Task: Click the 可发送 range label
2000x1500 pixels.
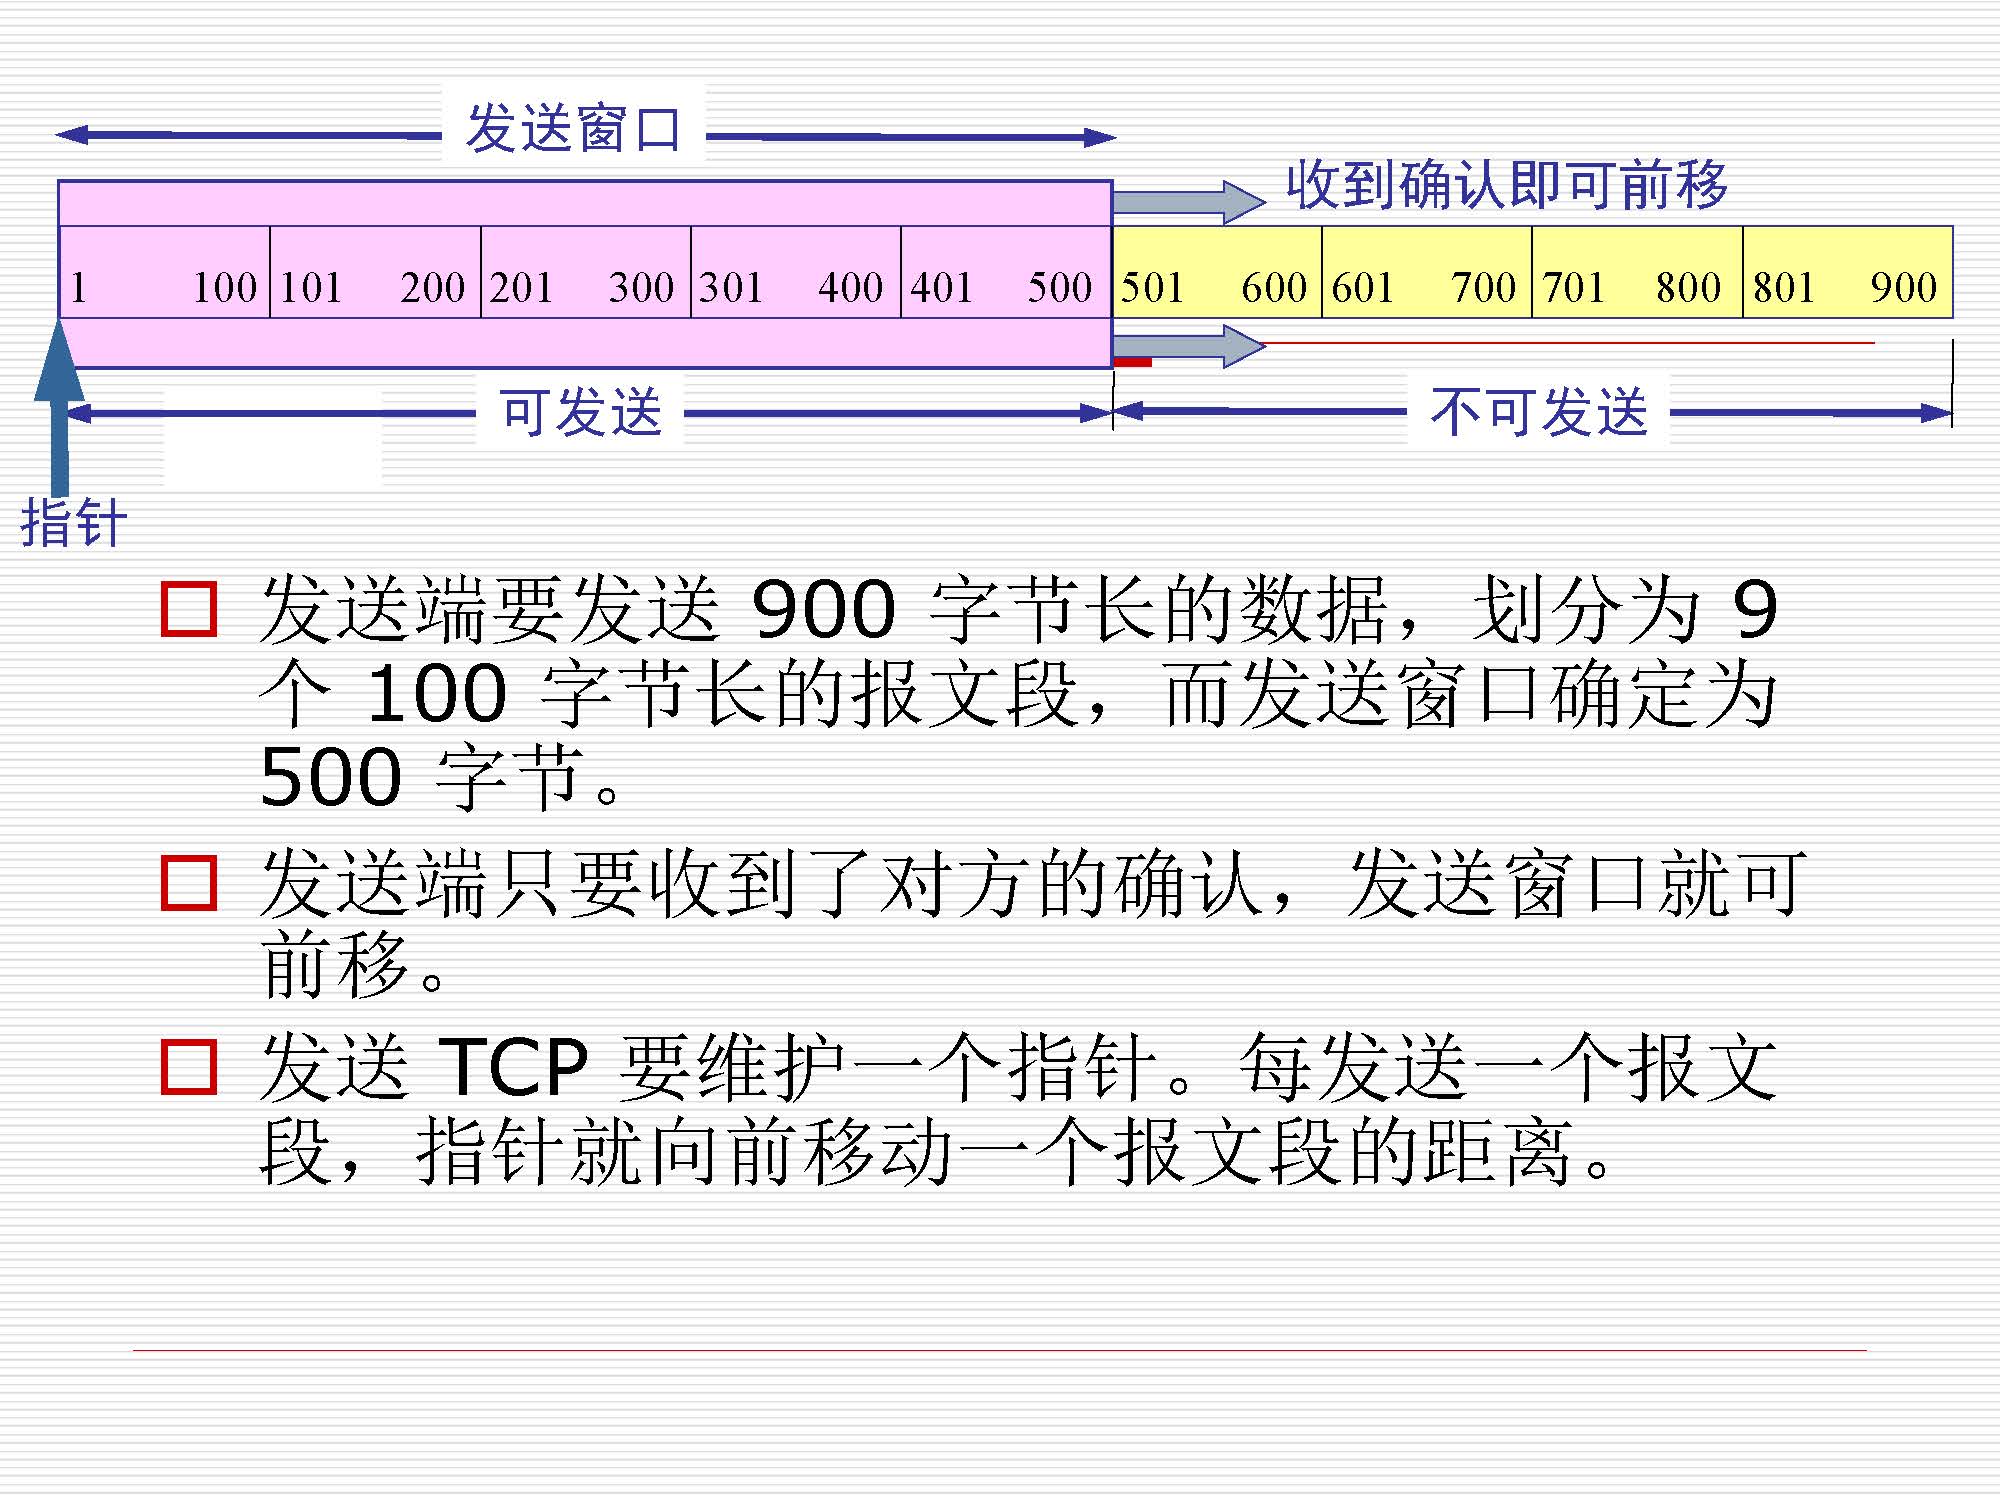Action: pyautogui.click(x=581, y=412)
